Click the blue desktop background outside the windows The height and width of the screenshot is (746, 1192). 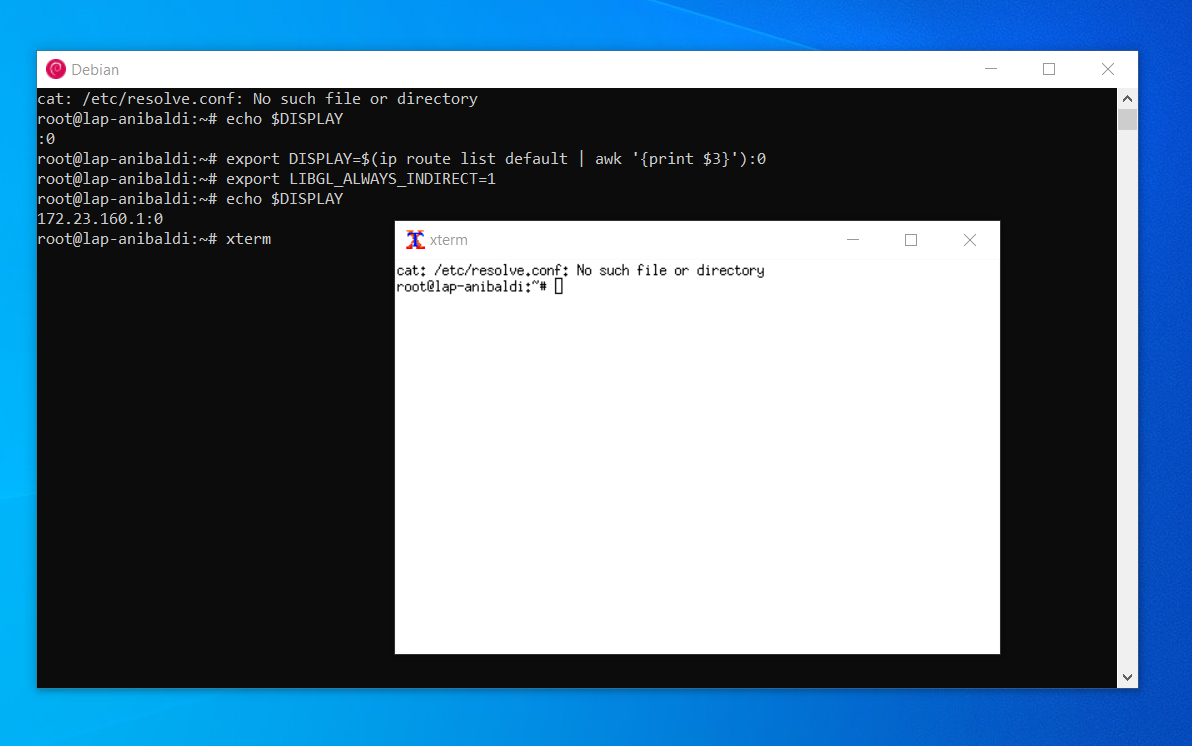[x=600, y=720]
